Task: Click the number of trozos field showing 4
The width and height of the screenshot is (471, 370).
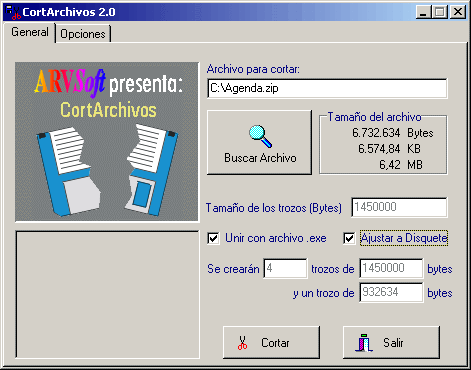Action: coord(285,268)
